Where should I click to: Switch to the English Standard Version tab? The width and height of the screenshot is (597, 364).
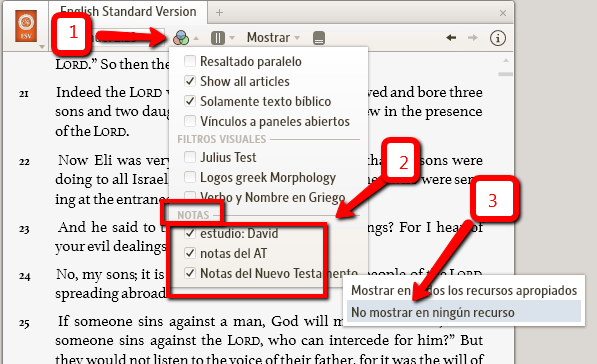[x=128, y=12]
